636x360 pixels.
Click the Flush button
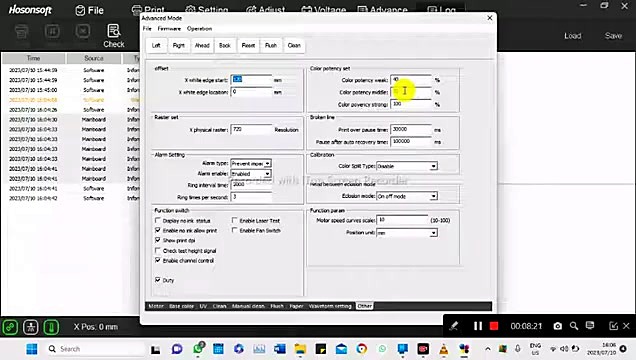point(271,45)
